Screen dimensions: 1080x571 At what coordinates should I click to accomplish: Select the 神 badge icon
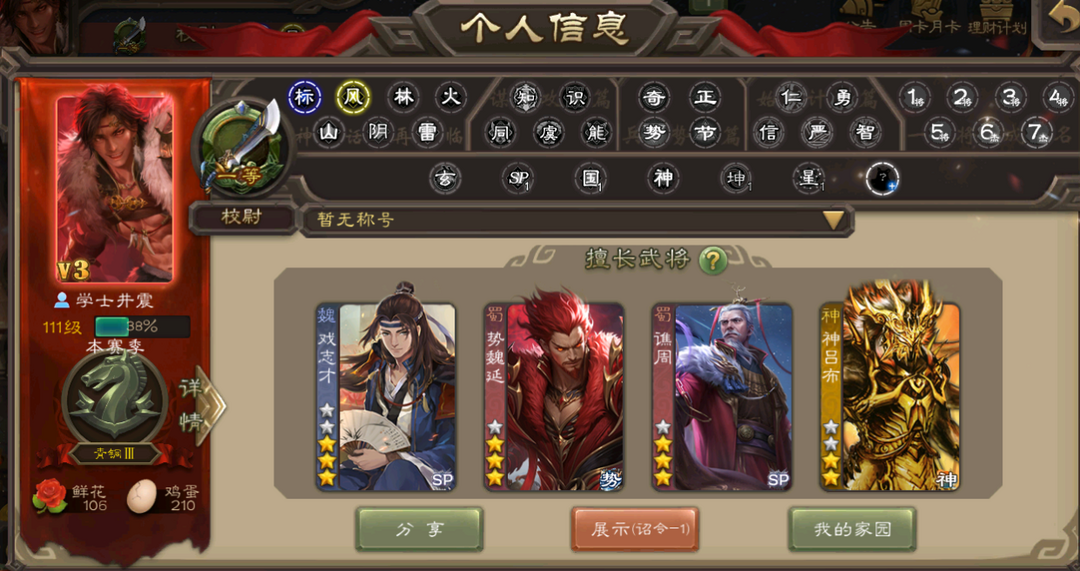(663, 179)
